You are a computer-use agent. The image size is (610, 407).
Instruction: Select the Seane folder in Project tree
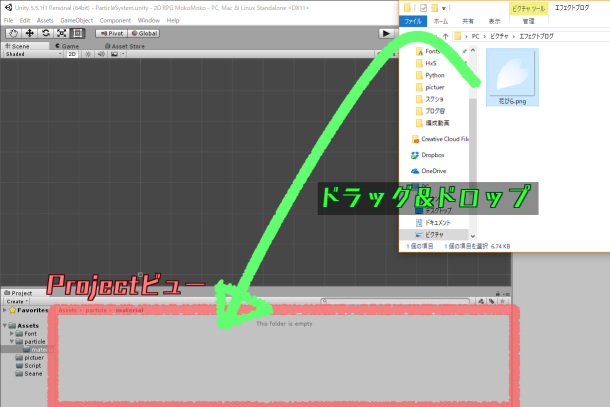pyautogui.click(x=29, y=374)
